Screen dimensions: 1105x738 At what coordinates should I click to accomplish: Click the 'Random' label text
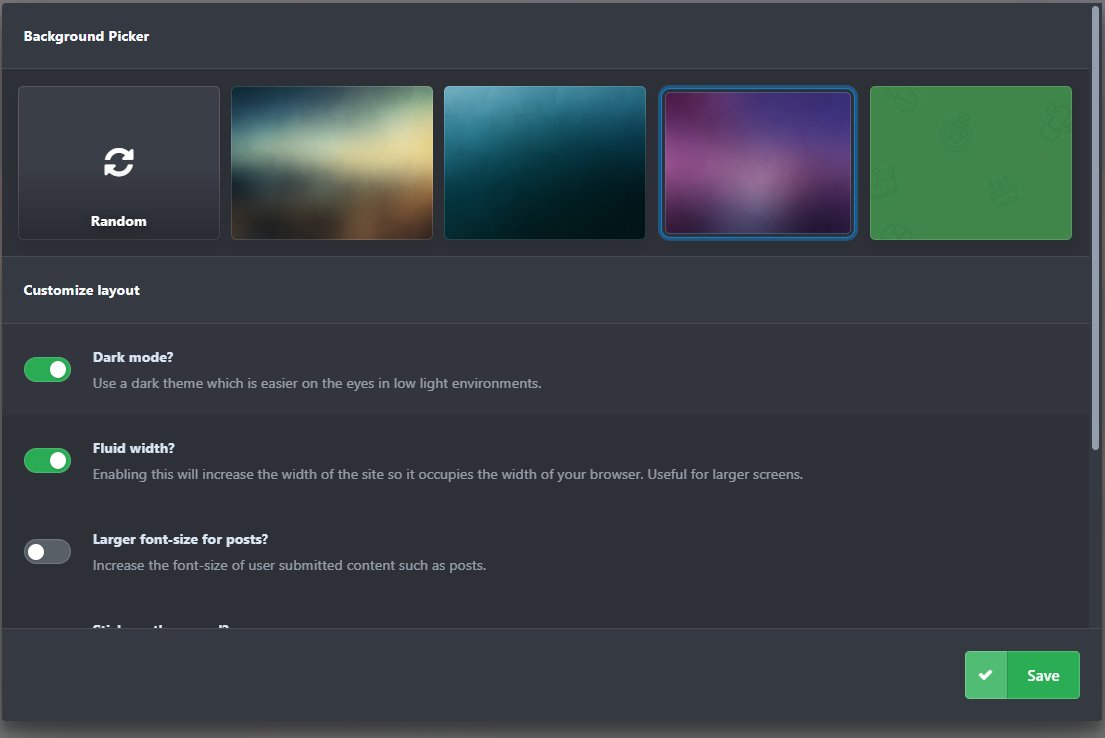click(118, 221)
